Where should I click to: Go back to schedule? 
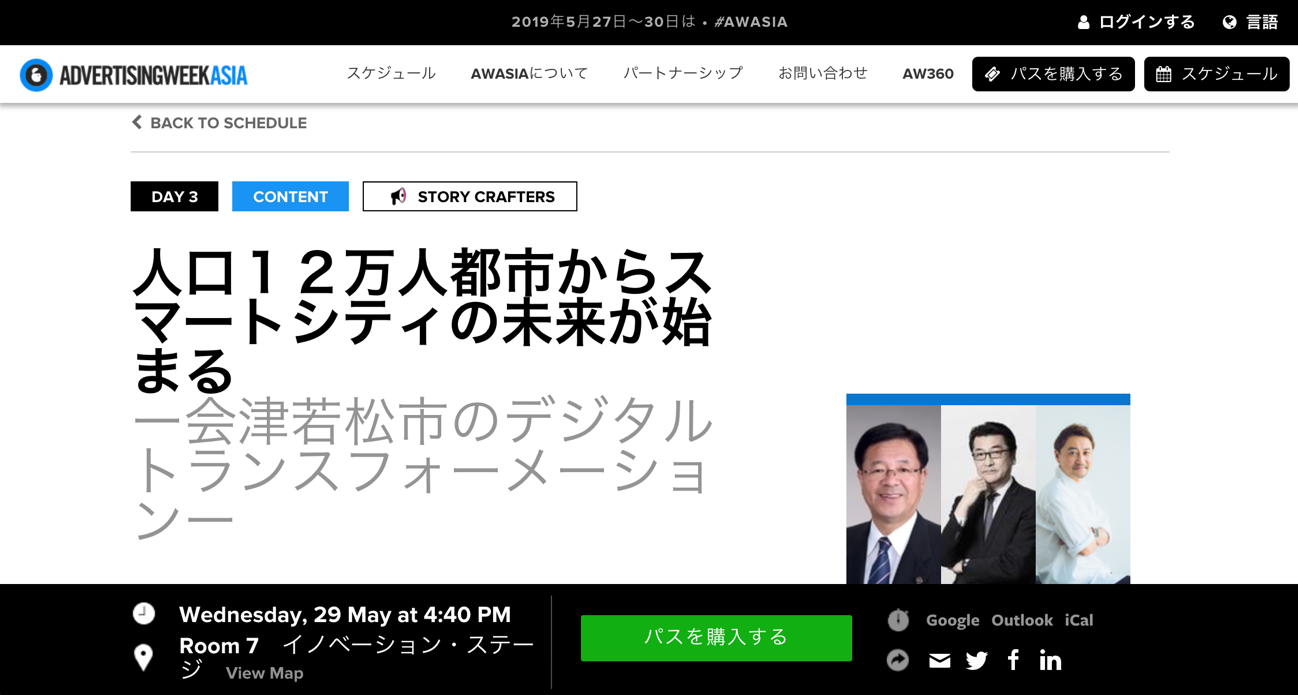click(x=219, y=123)
